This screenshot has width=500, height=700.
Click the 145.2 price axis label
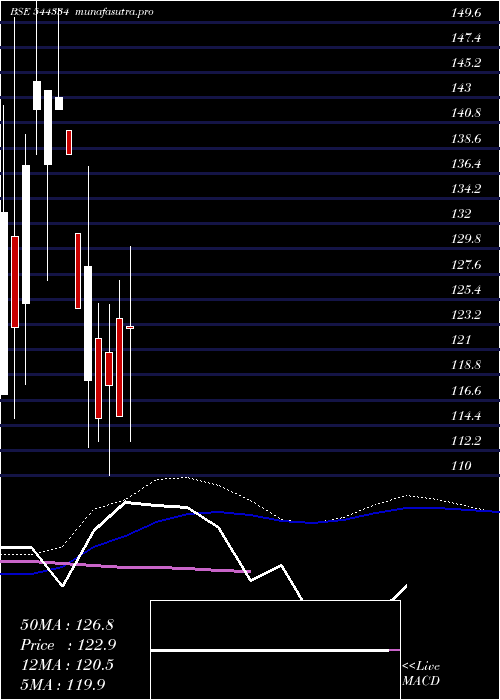point(466,62)
